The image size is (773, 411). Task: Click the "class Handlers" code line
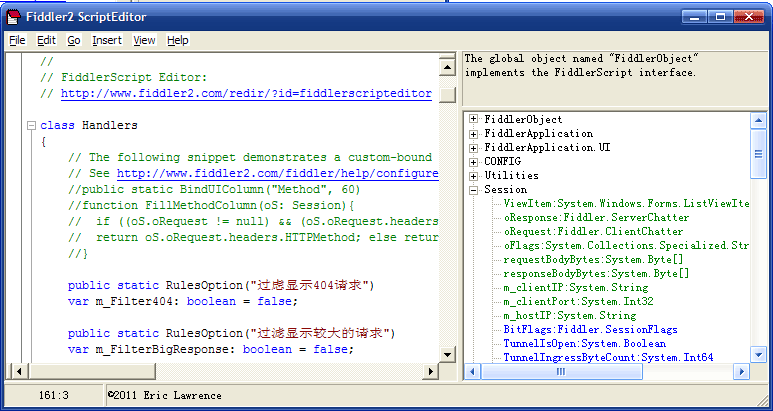89,125
